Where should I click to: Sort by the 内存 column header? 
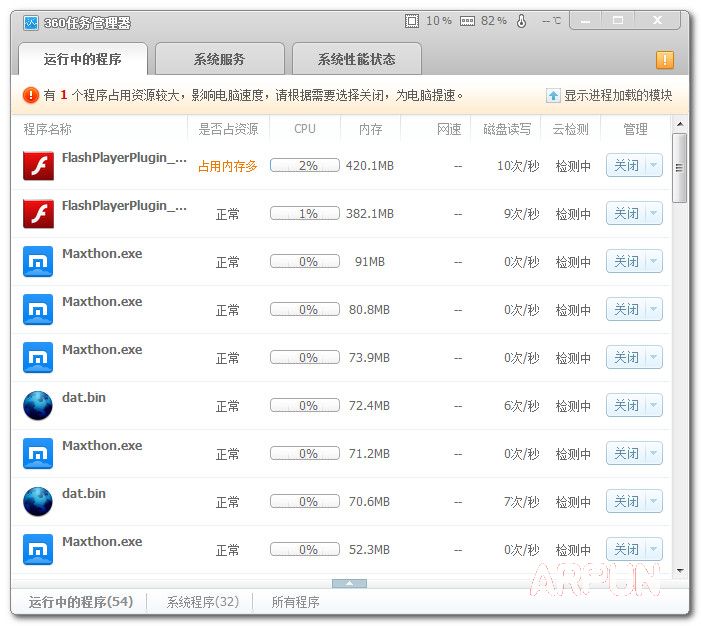click(369, 129)
